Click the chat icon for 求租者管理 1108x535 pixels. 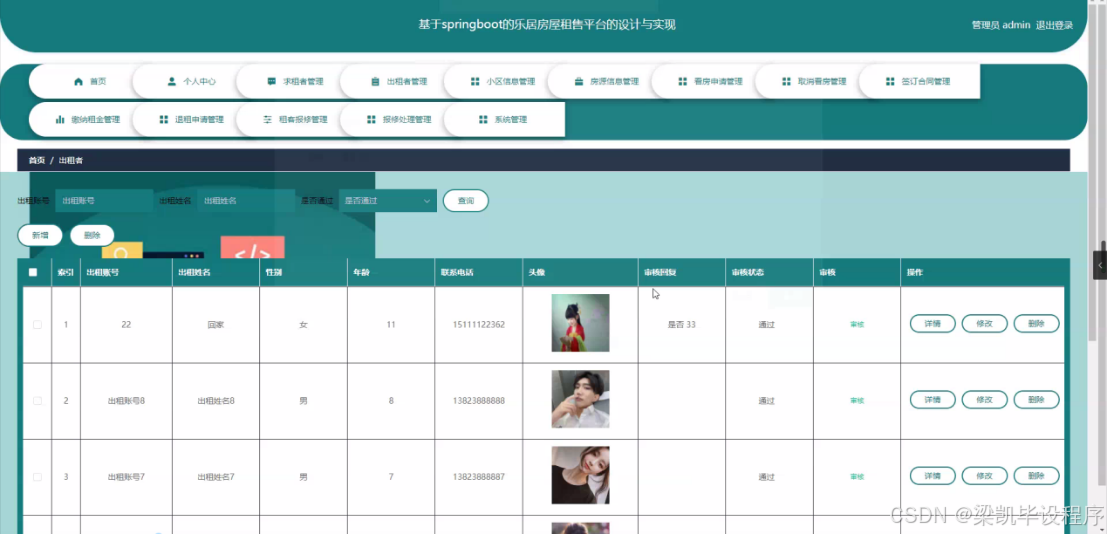271,82
